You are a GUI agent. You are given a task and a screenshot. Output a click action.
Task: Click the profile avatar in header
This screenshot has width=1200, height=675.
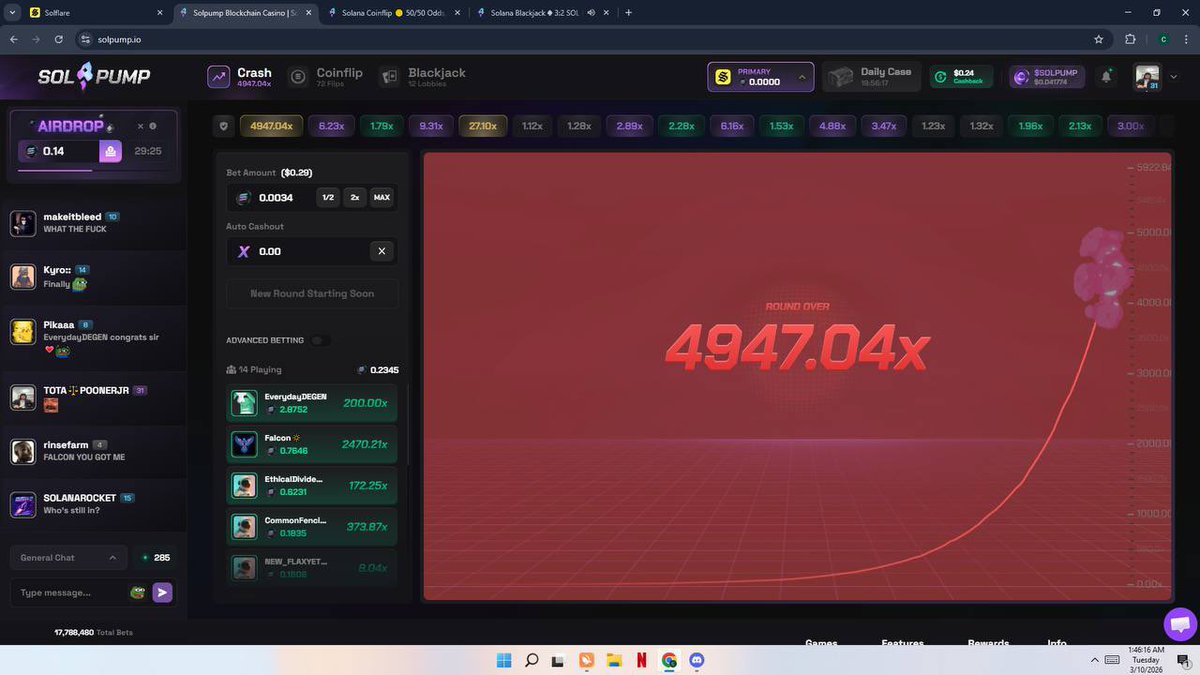[1146, 76]
